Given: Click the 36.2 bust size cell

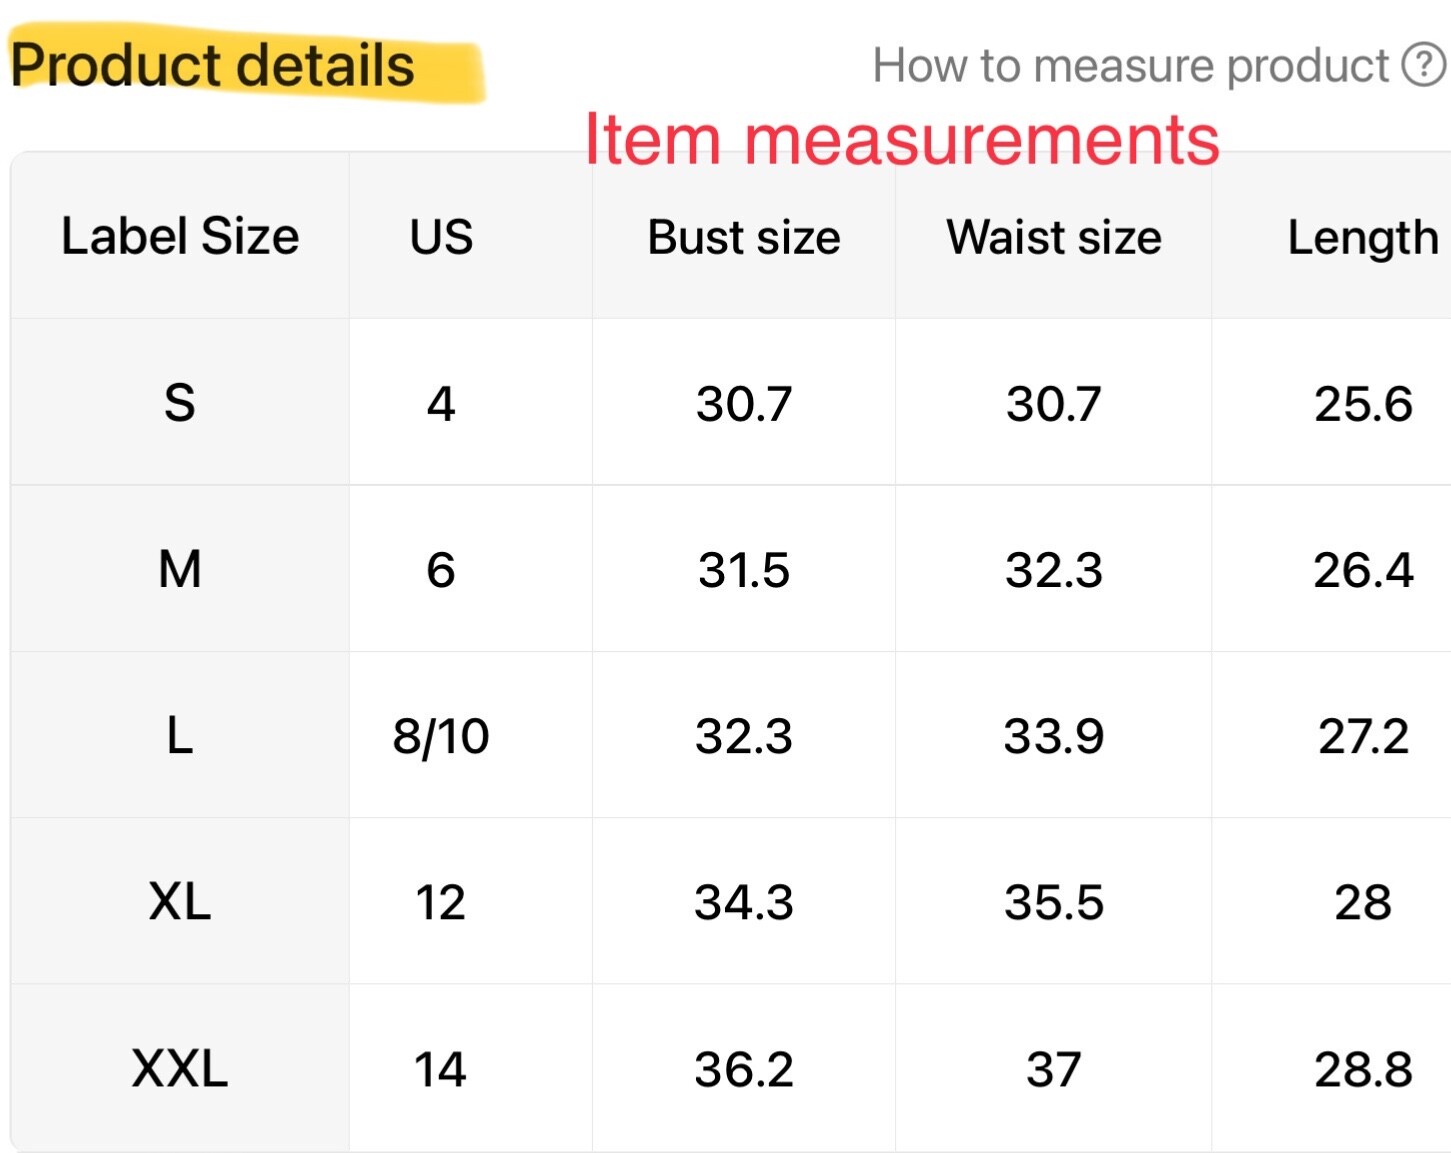Looking at the screenshot, I should 744,1069.
